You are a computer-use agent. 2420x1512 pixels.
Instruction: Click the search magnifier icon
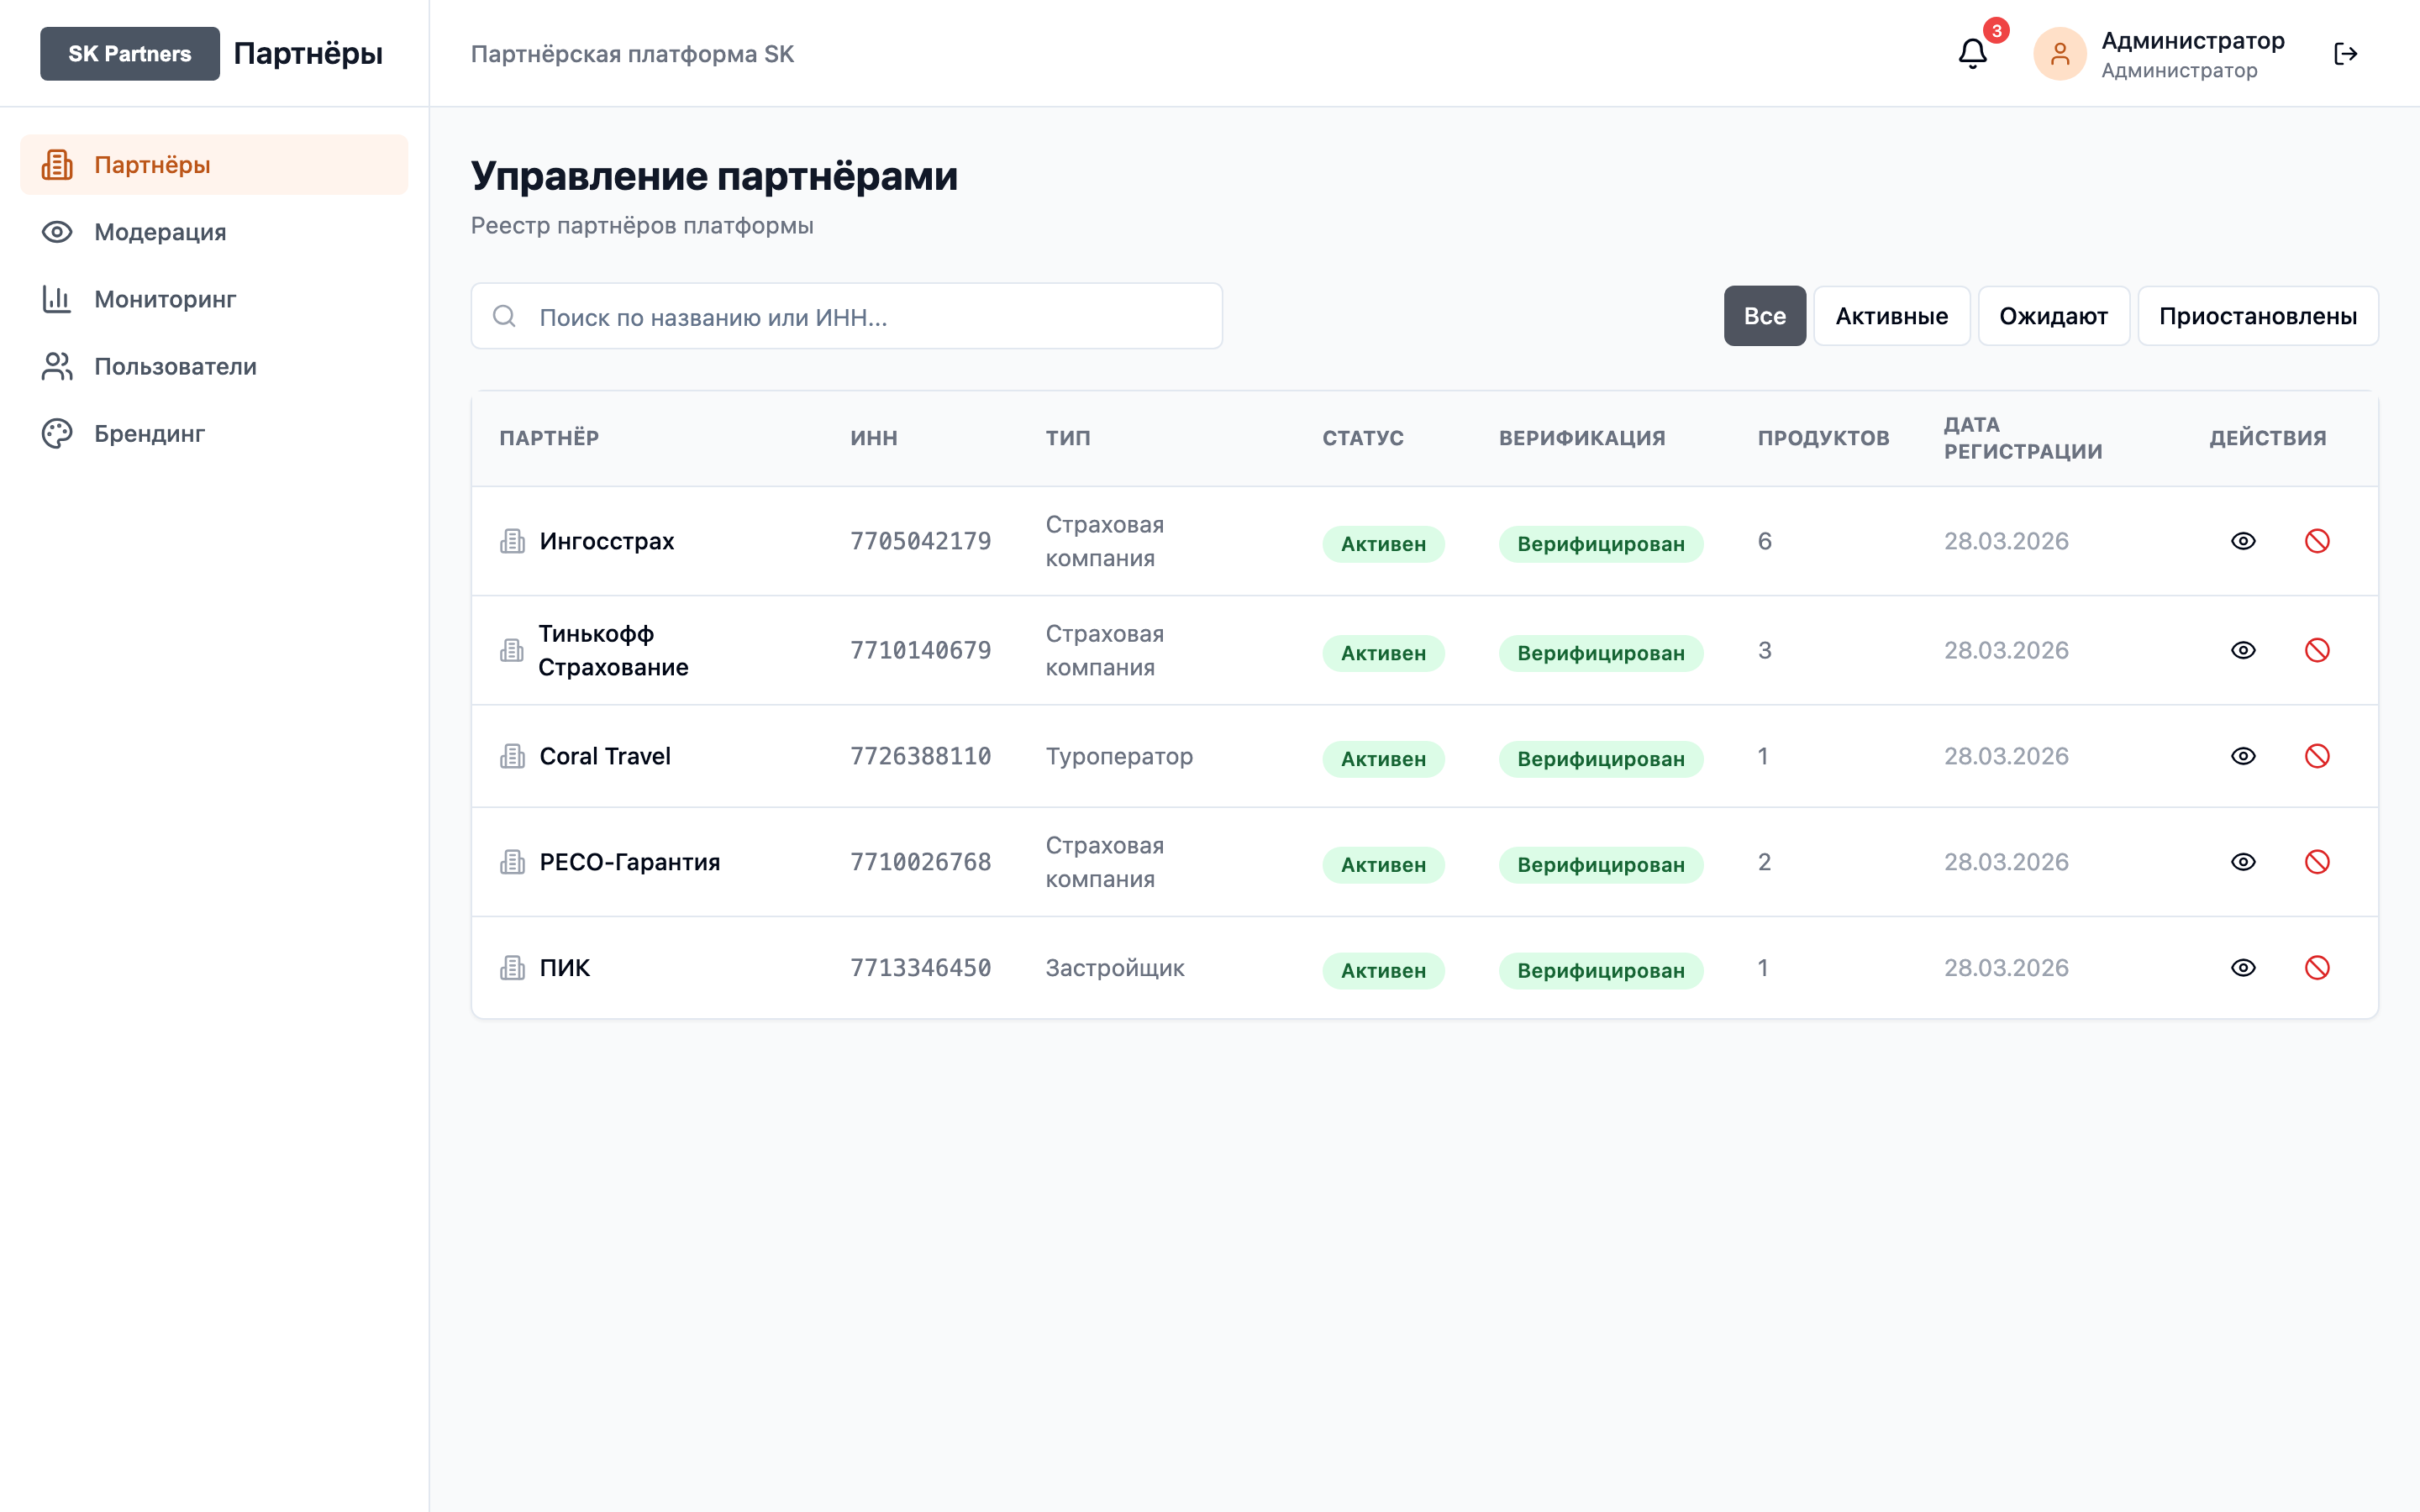coord(504,316)
